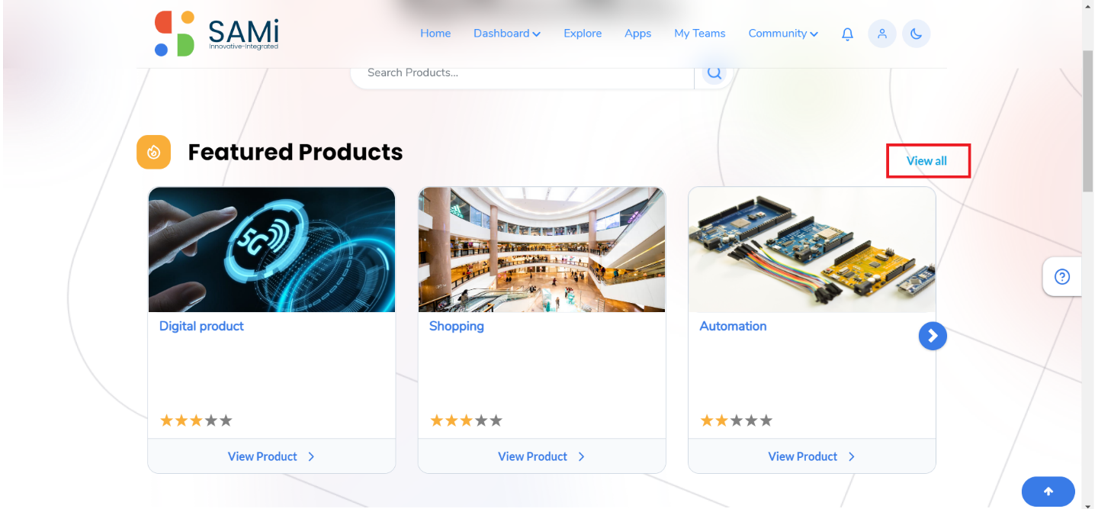This screenshot has width=1096, height=513.
Task: Open the Shopping mall thumbnail image
Action: 542,250
